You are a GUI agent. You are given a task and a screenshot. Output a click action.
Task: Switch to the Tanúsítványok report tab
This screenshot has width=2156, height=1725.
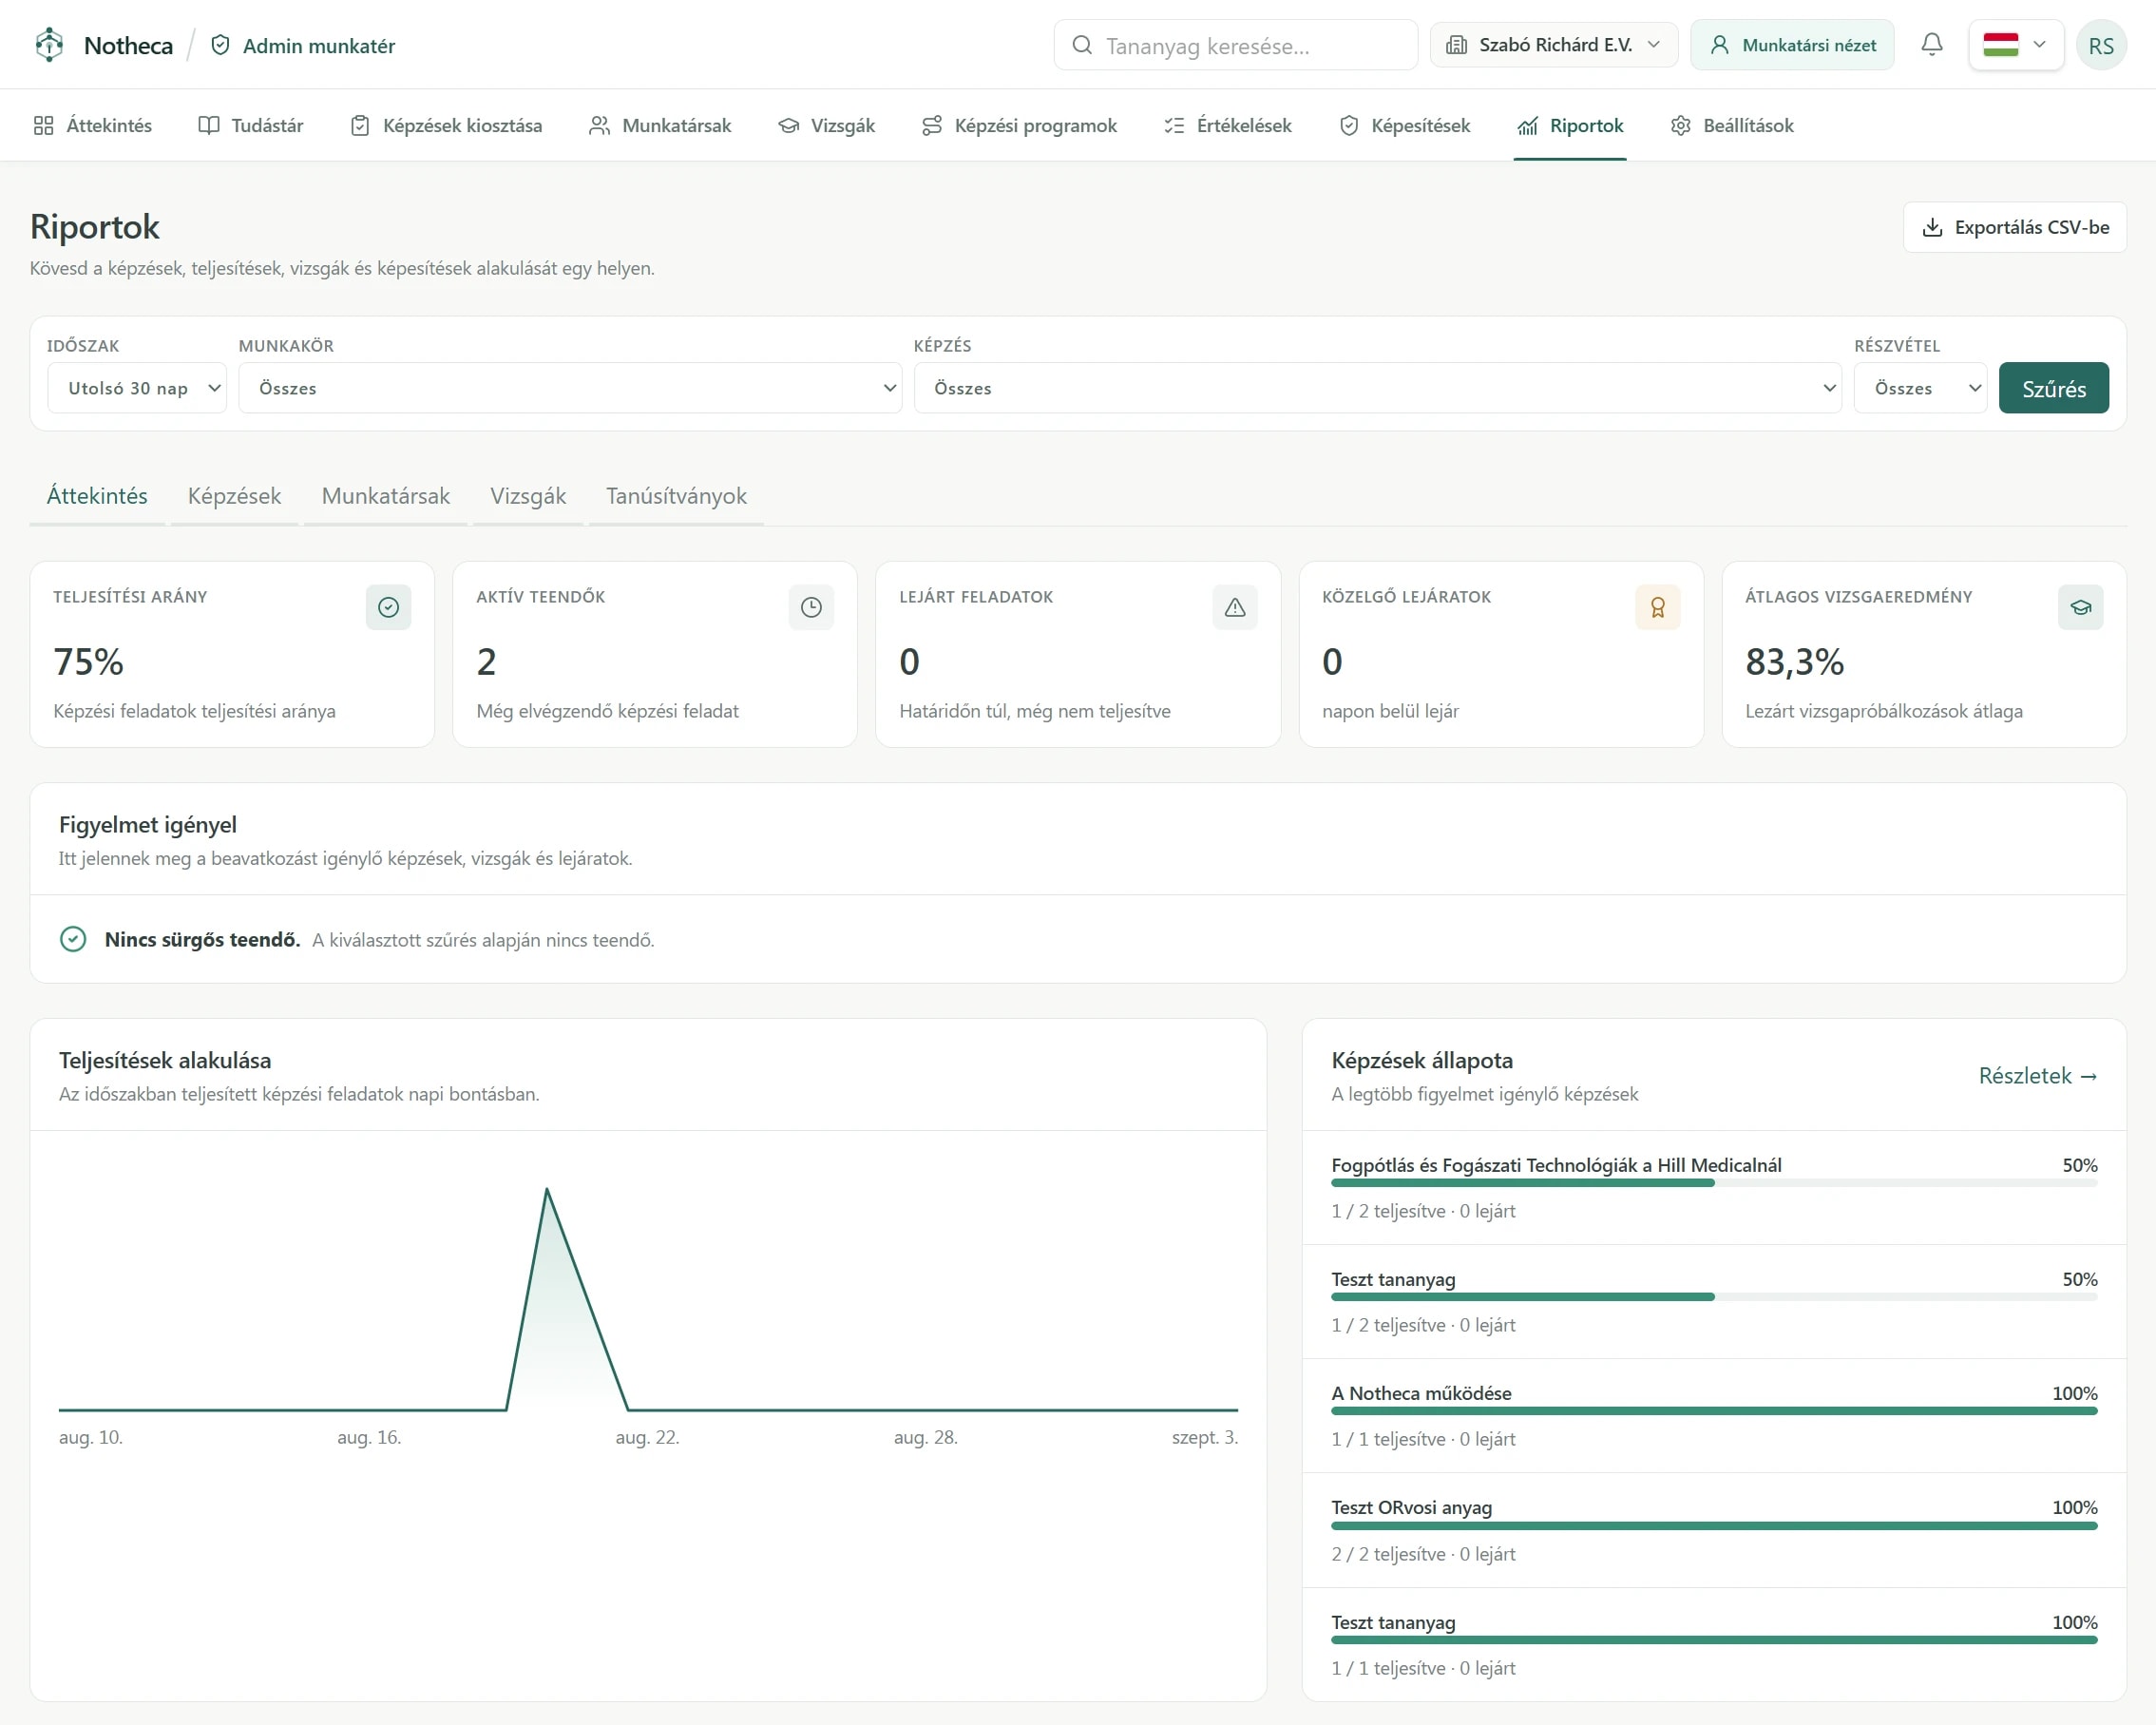pos(676,496)
